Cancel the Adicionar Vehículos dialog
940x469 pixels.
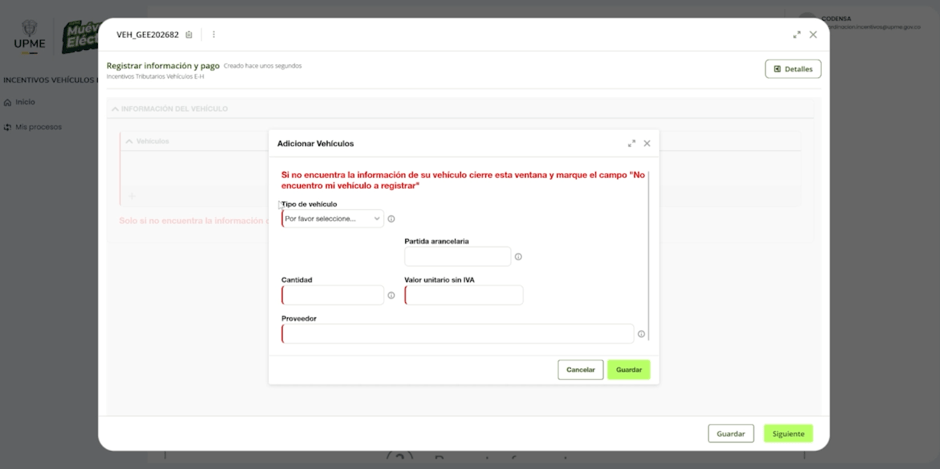click(580, 370)
